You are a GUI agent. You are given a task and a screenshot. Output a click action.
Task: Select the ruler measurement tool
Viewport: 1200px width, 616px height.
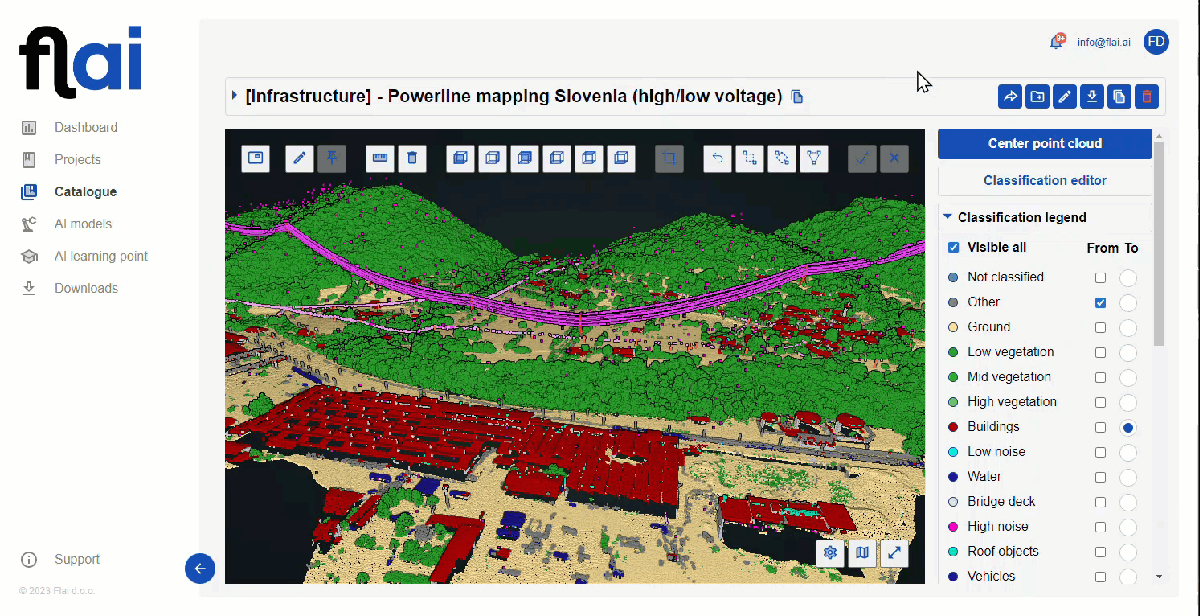[380, 158]
